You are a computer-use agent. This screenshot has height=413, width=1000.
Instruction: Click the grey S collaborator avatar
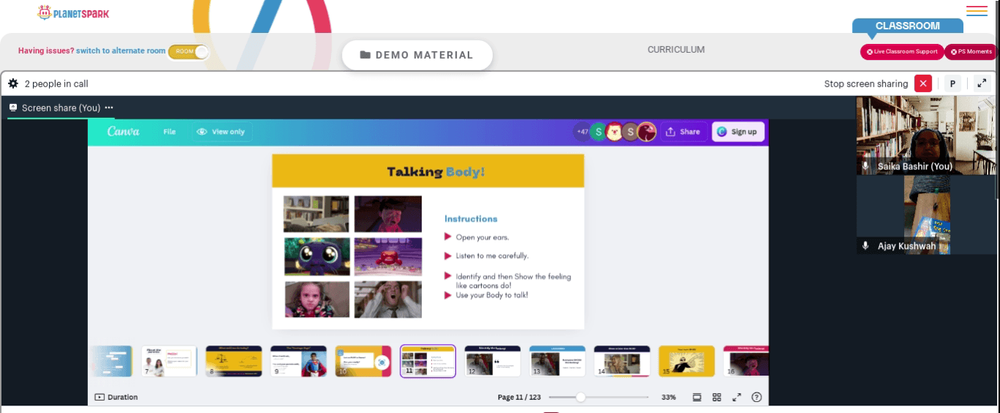[630, 132]
